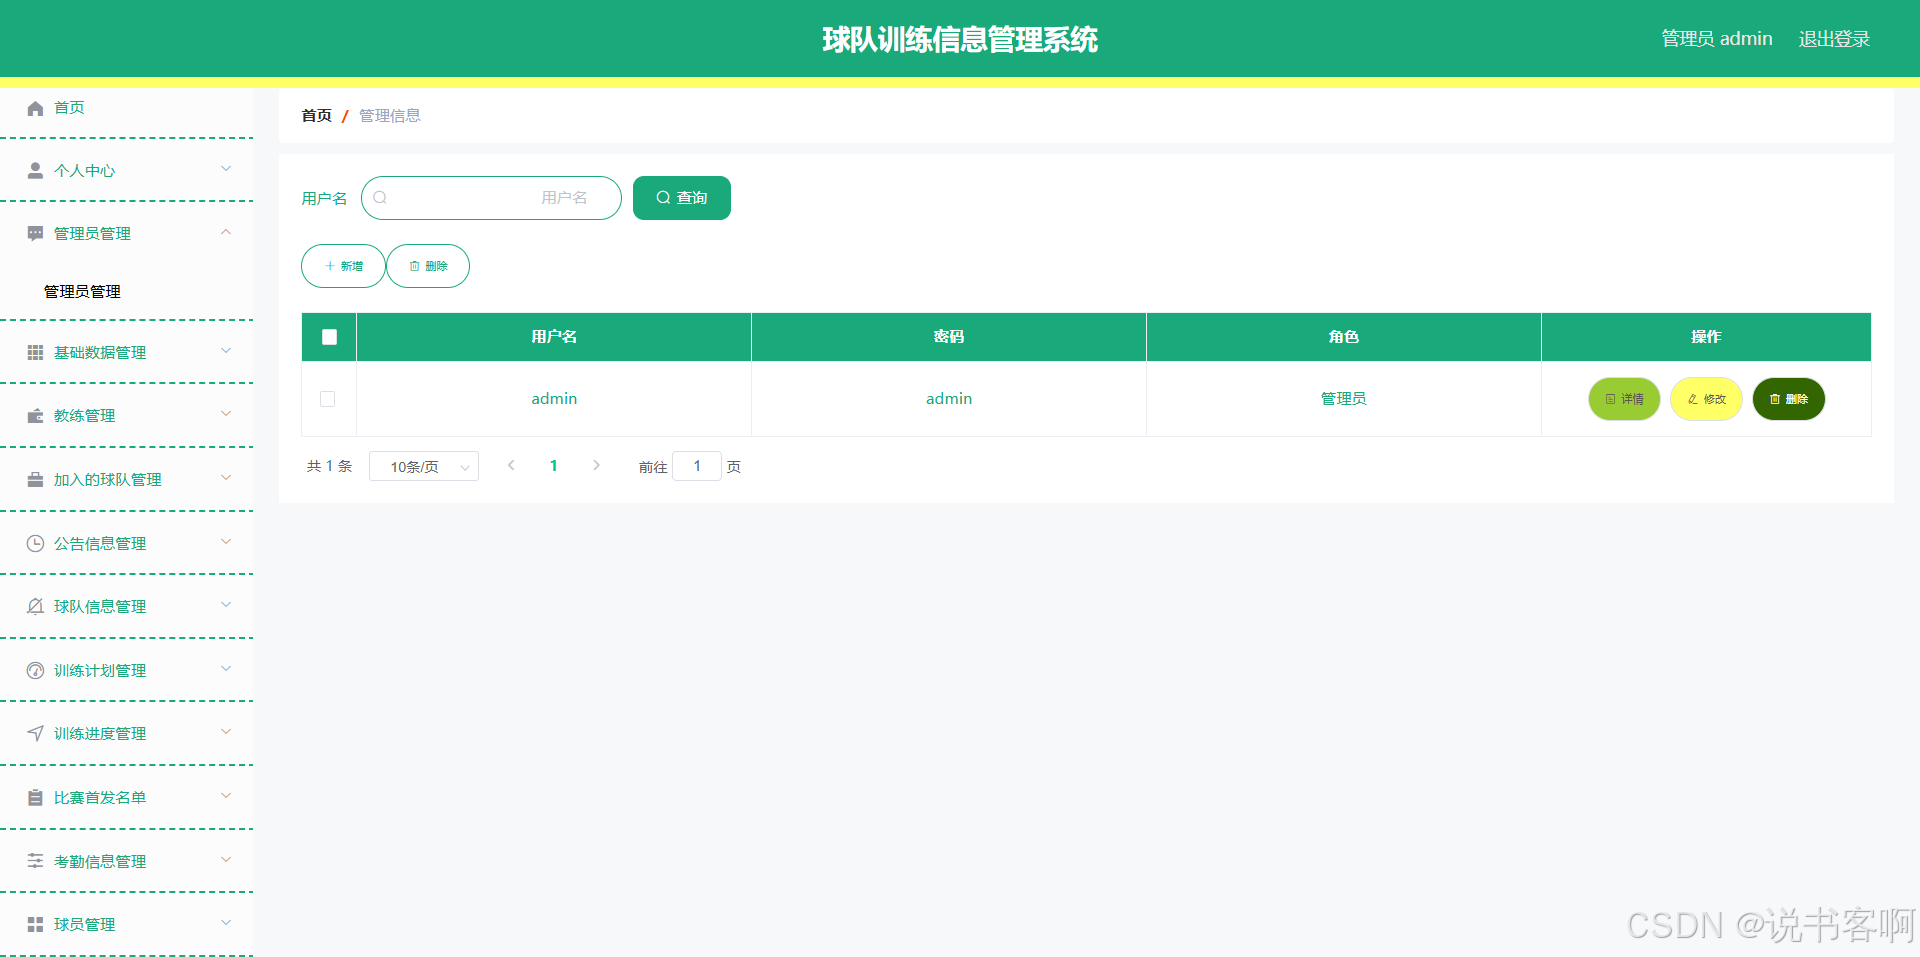The width and height of the screenshot is (1920, 957).
Task: Click the briefcase icon beside 加入的球队管理
Action: click(x=35, y=480)
